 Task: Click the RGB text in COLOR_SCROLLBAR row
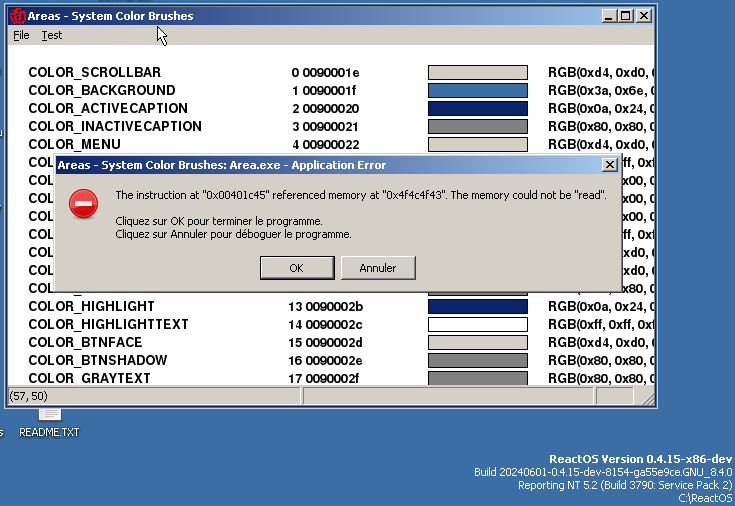click(601, 72)
